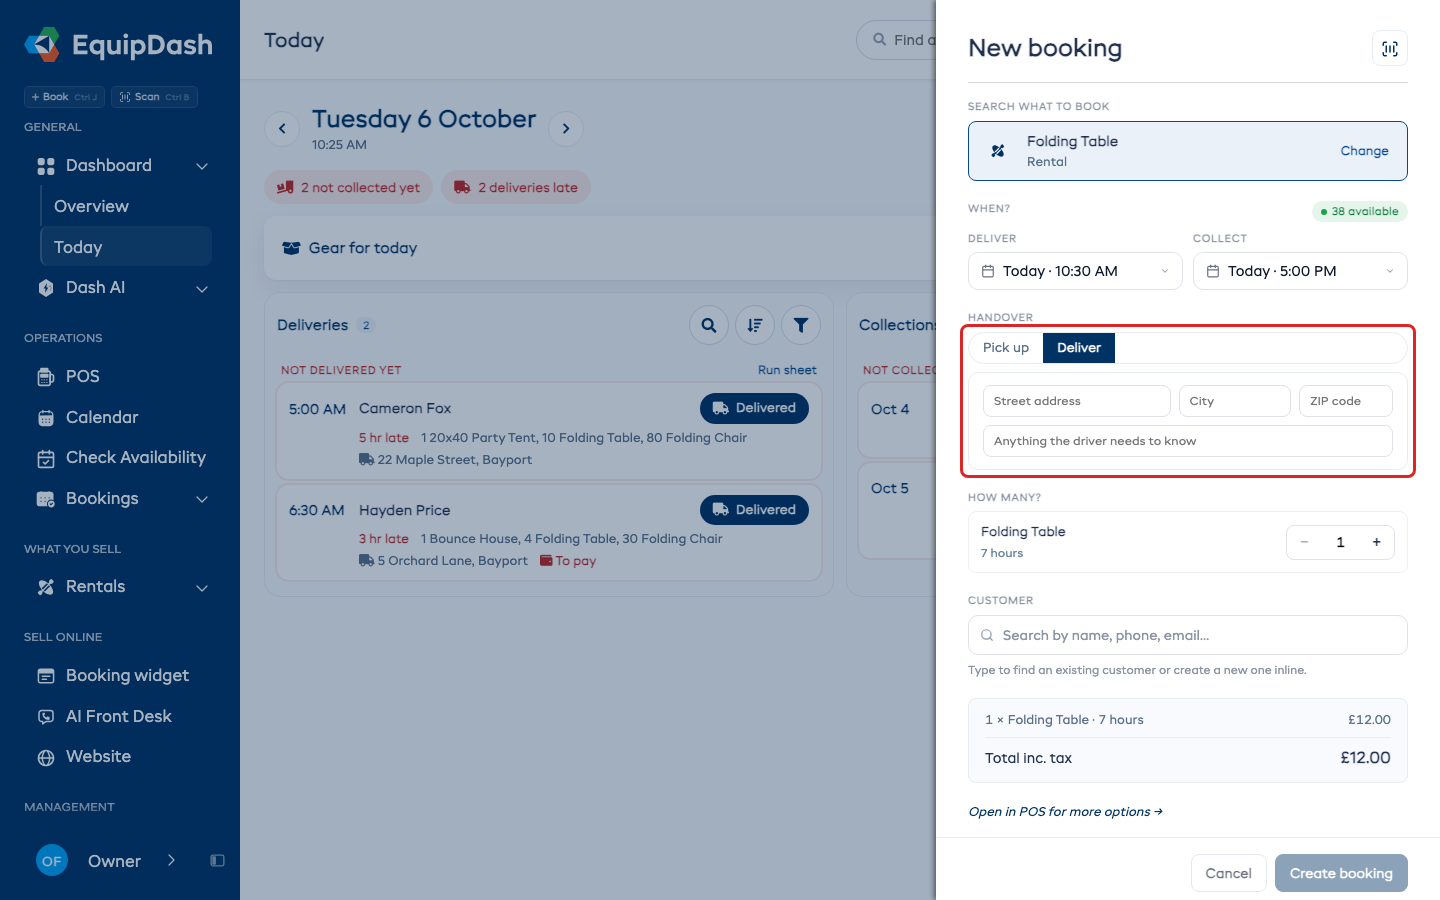Click customer search field

click(x=1188, y=635)
